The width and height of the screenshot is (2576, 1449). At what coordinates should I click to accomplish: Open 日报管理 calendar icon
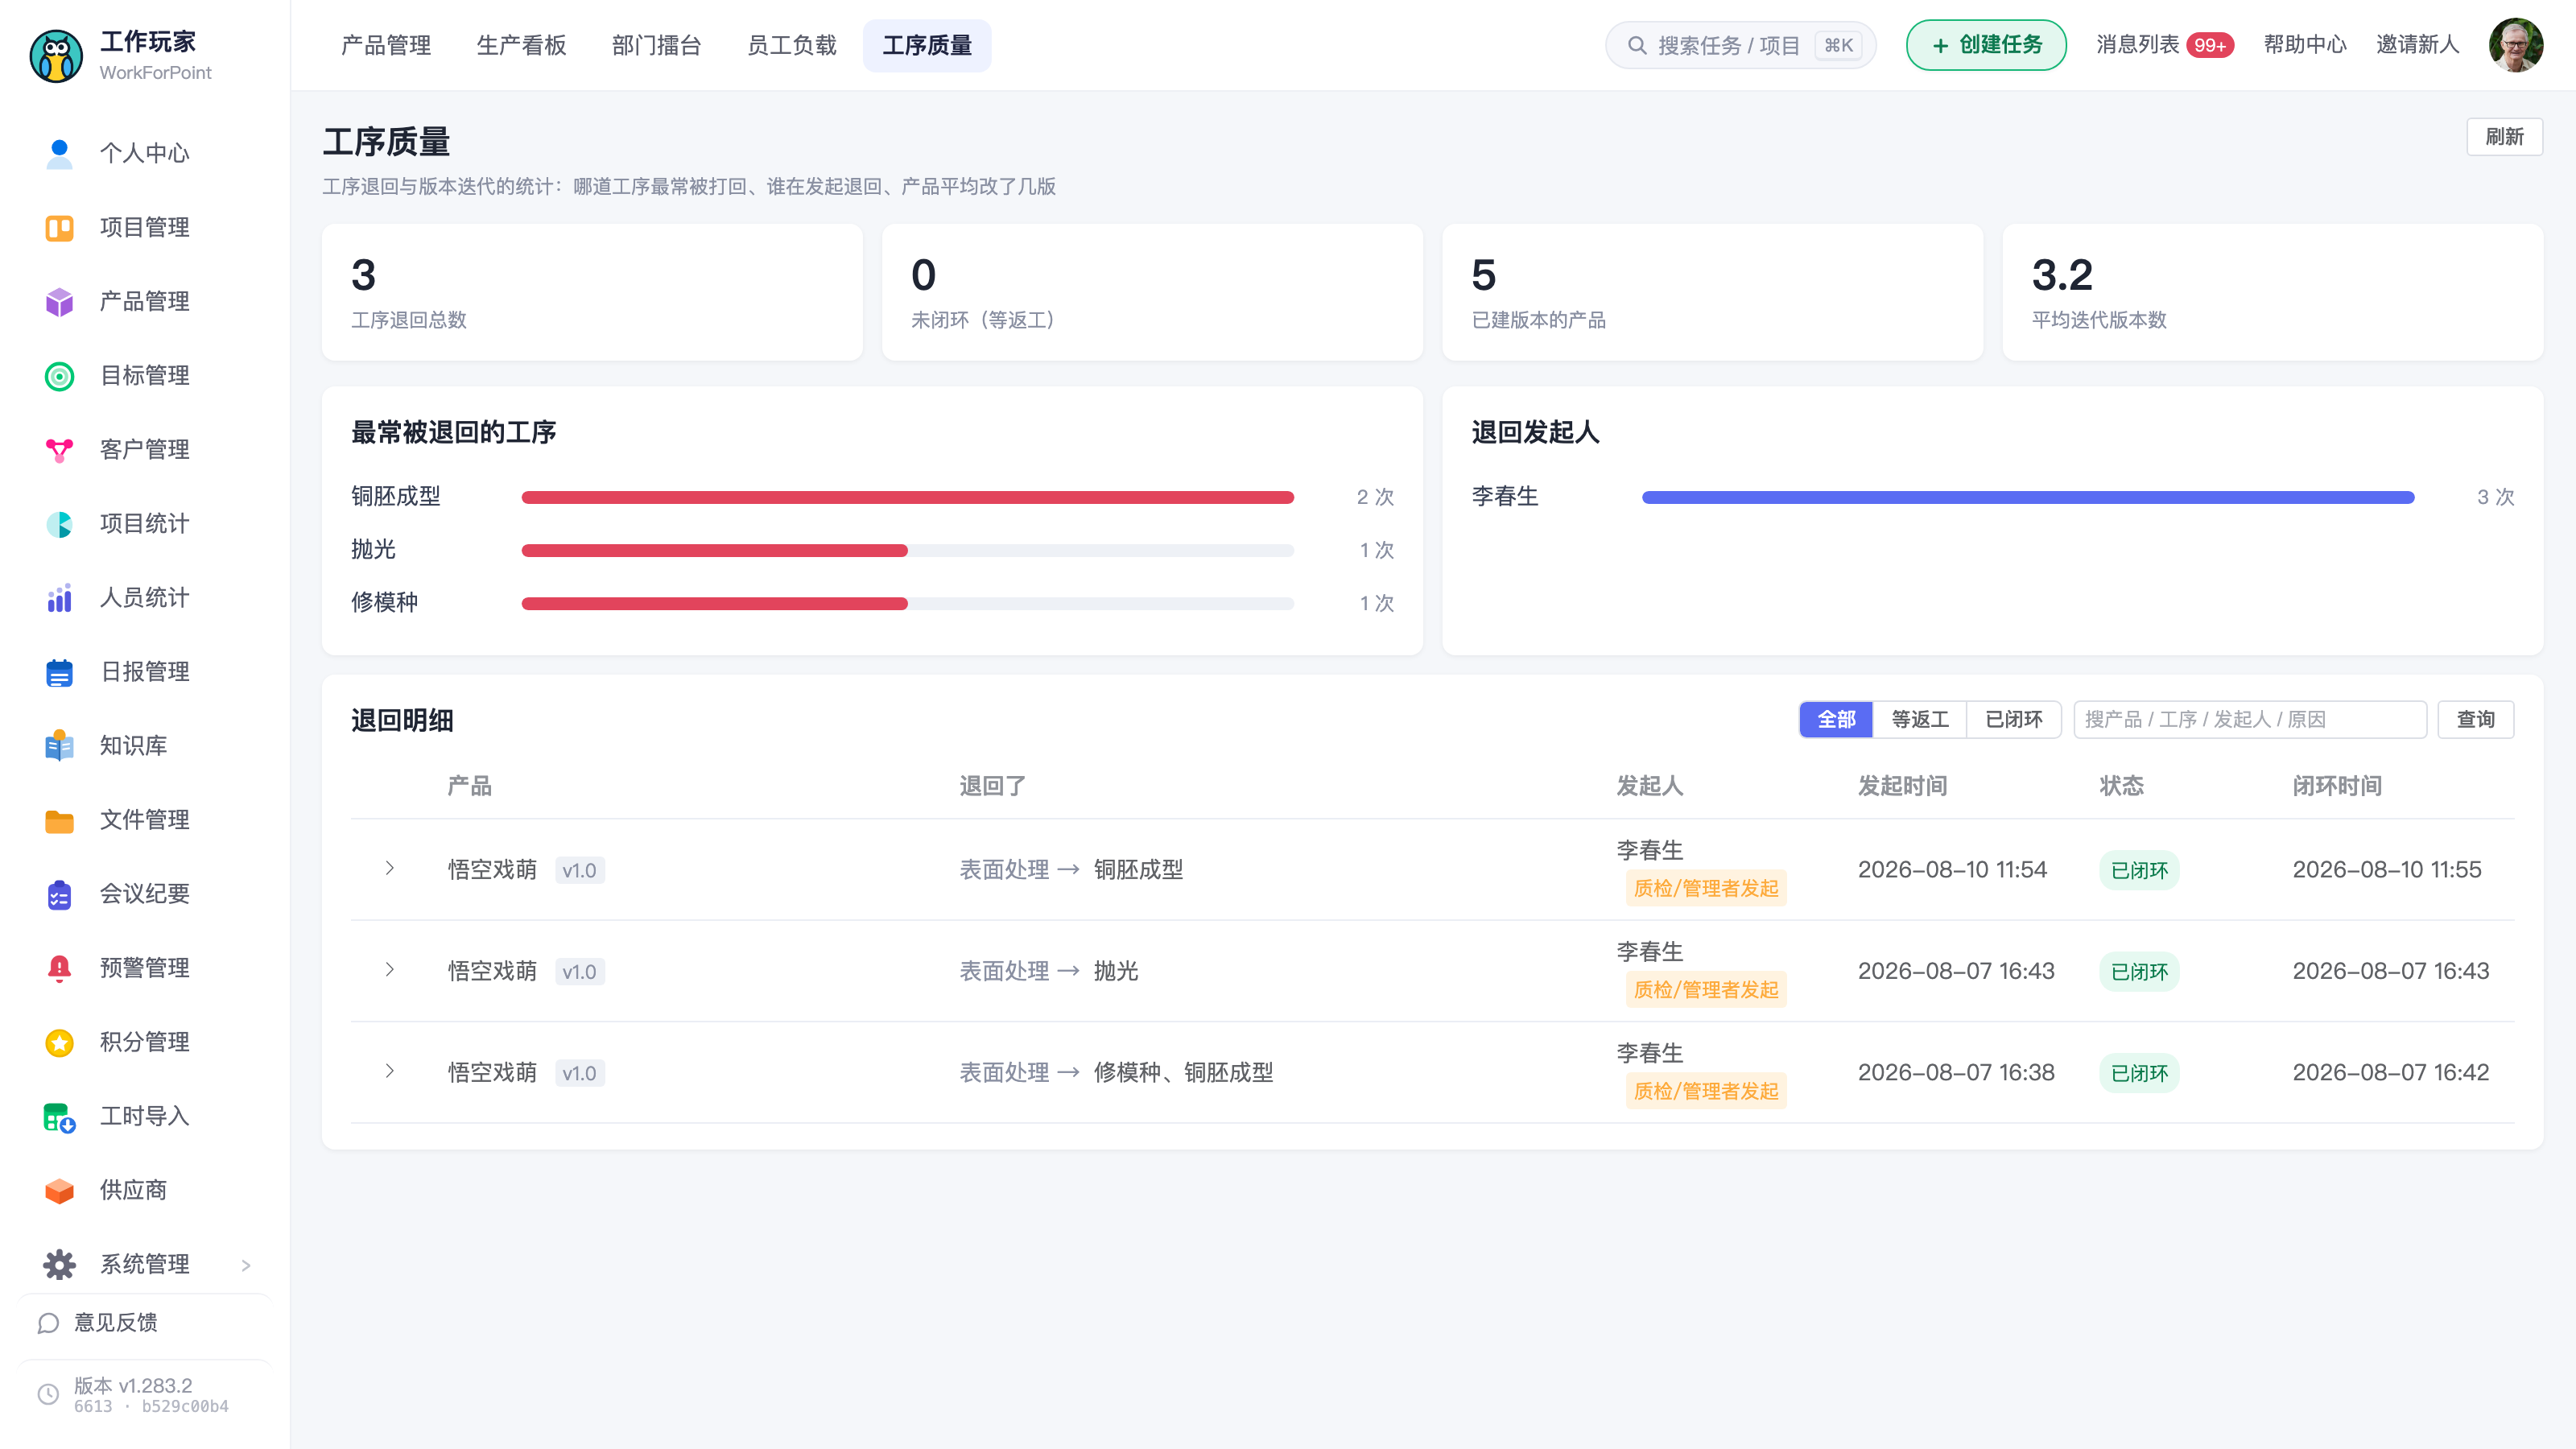coord(59,672)
